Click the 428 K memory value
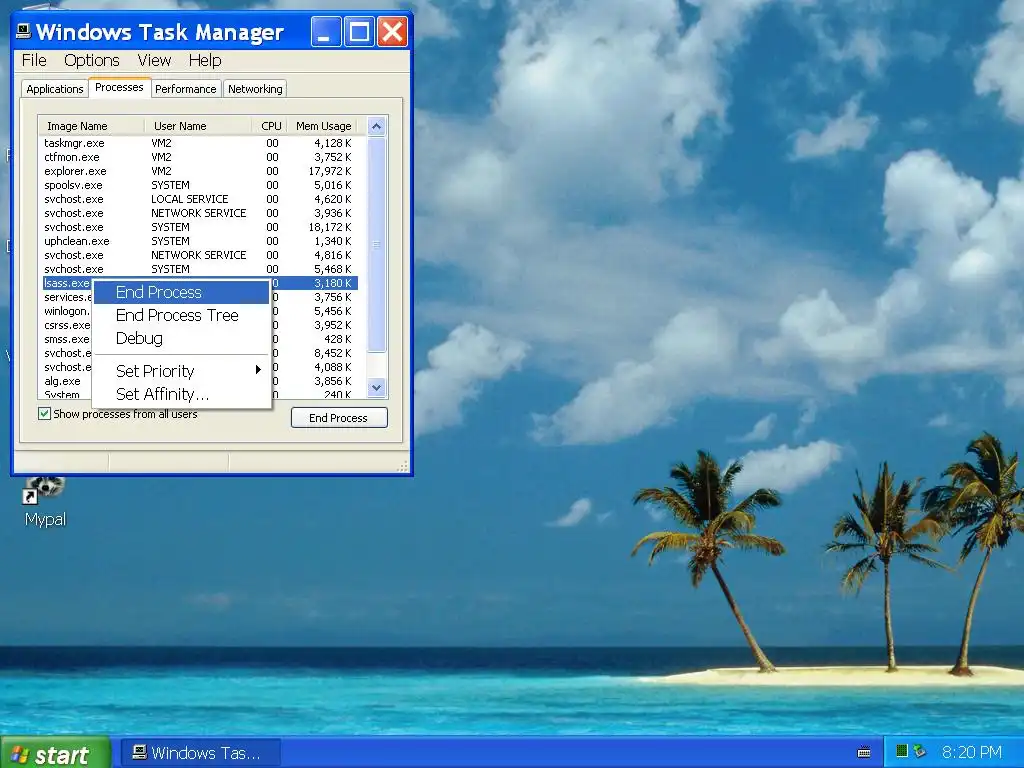Screen dimensions: 1024x768 (338, 339)
